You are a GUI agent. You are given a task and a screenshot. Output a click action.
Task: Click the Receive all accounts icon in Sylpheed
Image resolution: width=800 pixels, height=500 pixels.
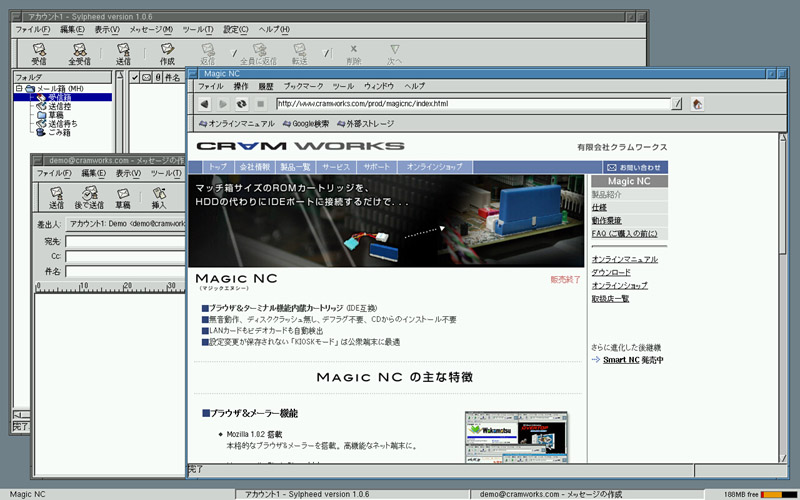(x=79, y=54)
